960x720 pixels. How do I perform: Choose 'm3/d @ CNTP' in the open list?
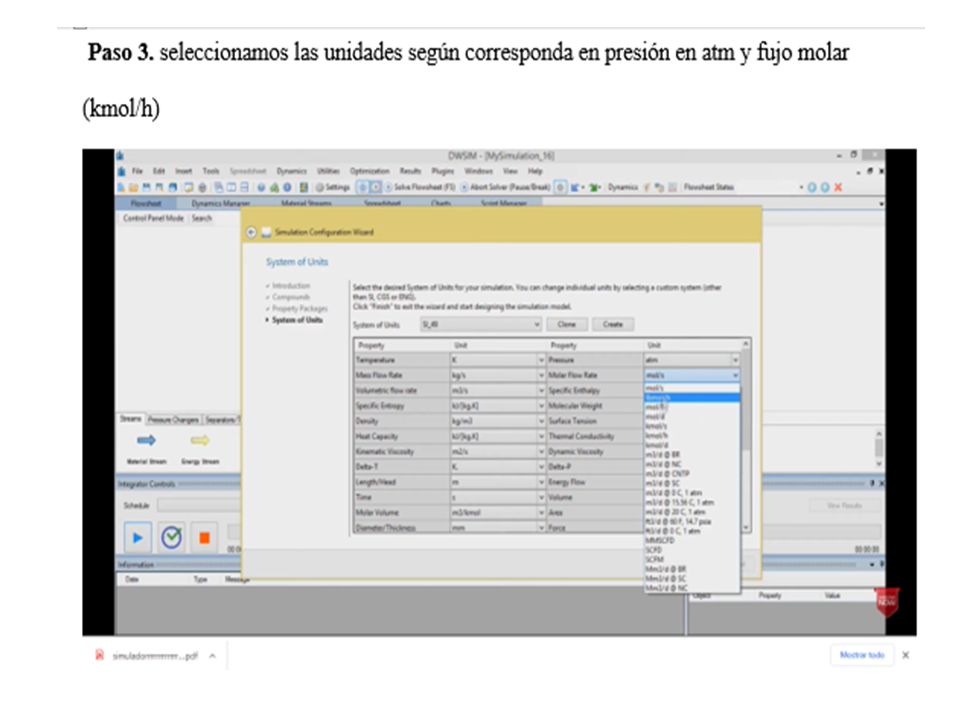coord(692,474)
